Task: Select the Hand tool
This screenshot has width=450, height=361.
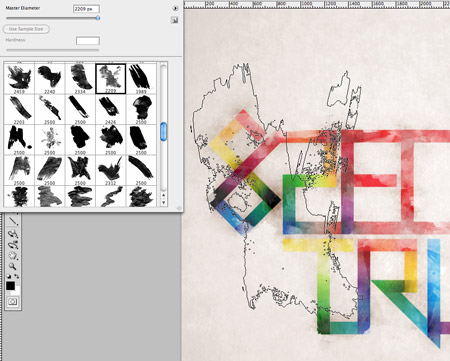Action: point(13,256)
